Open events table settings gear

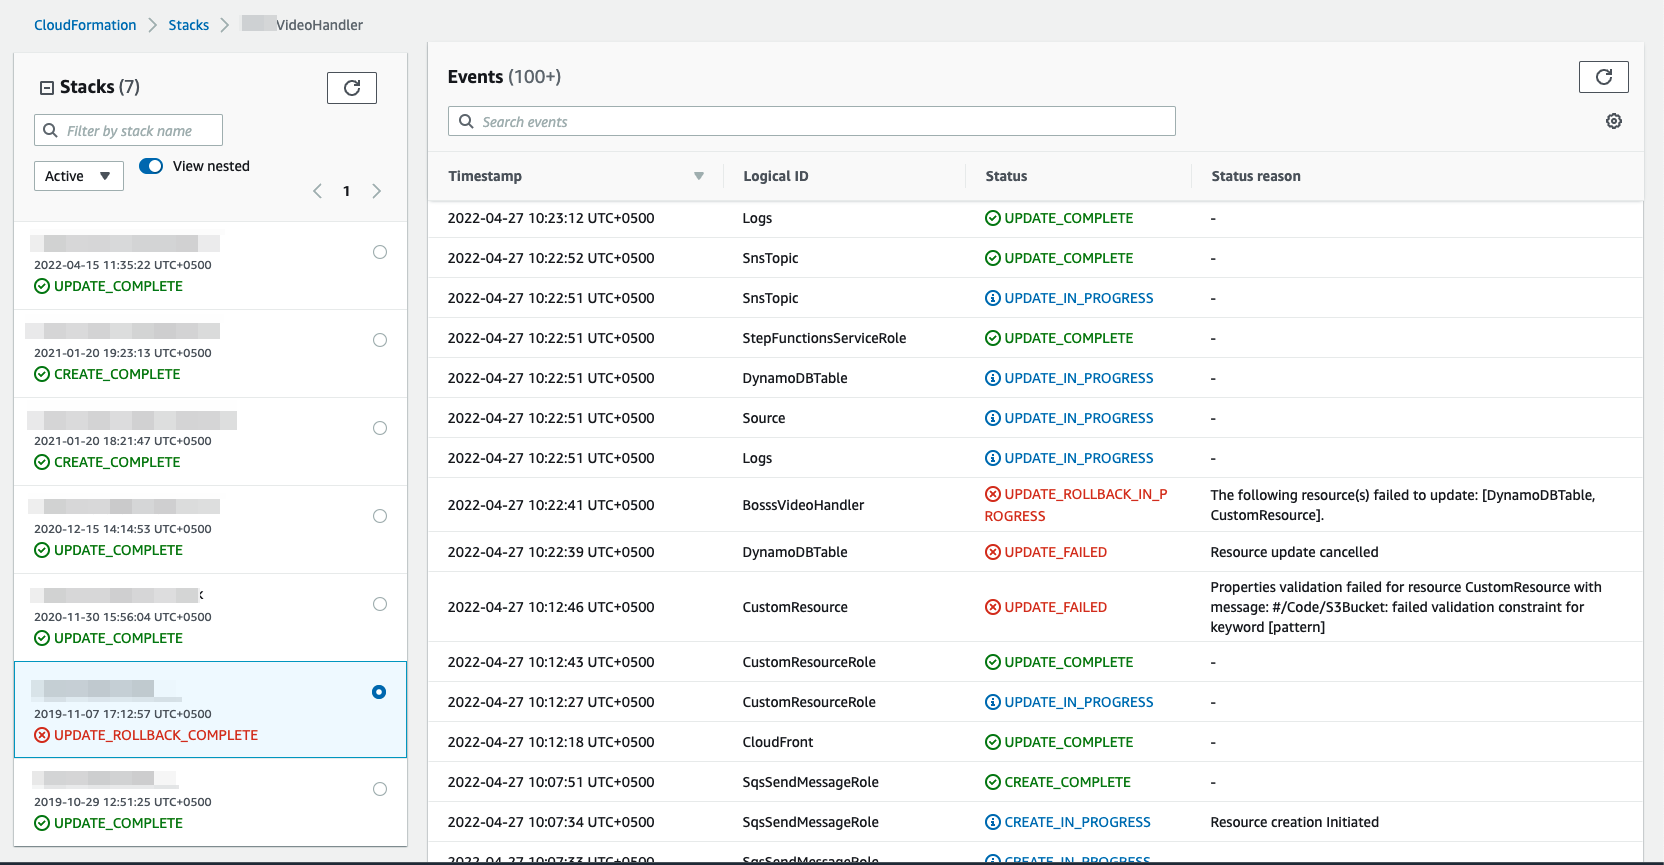(x=1614, y=121)
